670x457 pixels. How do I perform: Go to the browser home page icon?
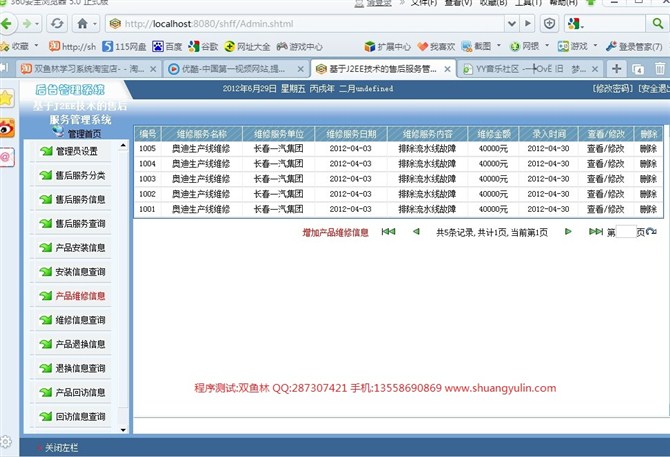(82, 23)
